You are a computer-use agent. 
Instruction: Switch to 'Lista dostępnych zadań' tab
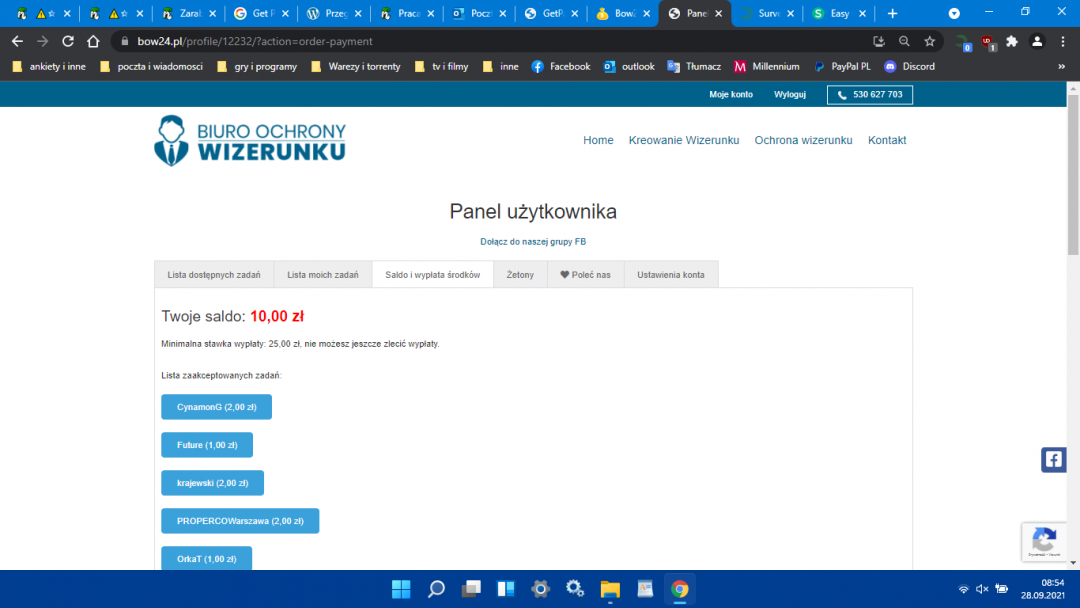pyautogui.click(x=214, y=274)
